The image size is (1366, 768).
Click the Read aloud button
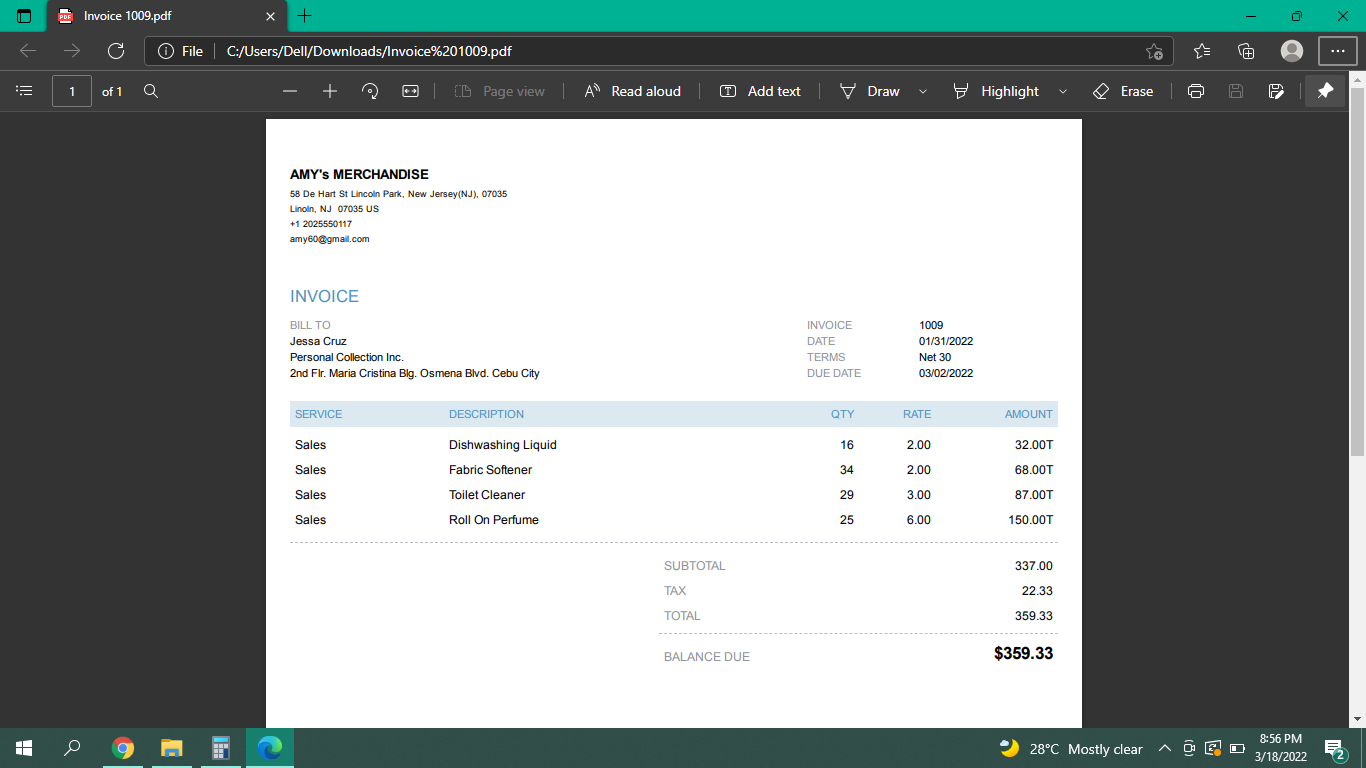(632, 91)
